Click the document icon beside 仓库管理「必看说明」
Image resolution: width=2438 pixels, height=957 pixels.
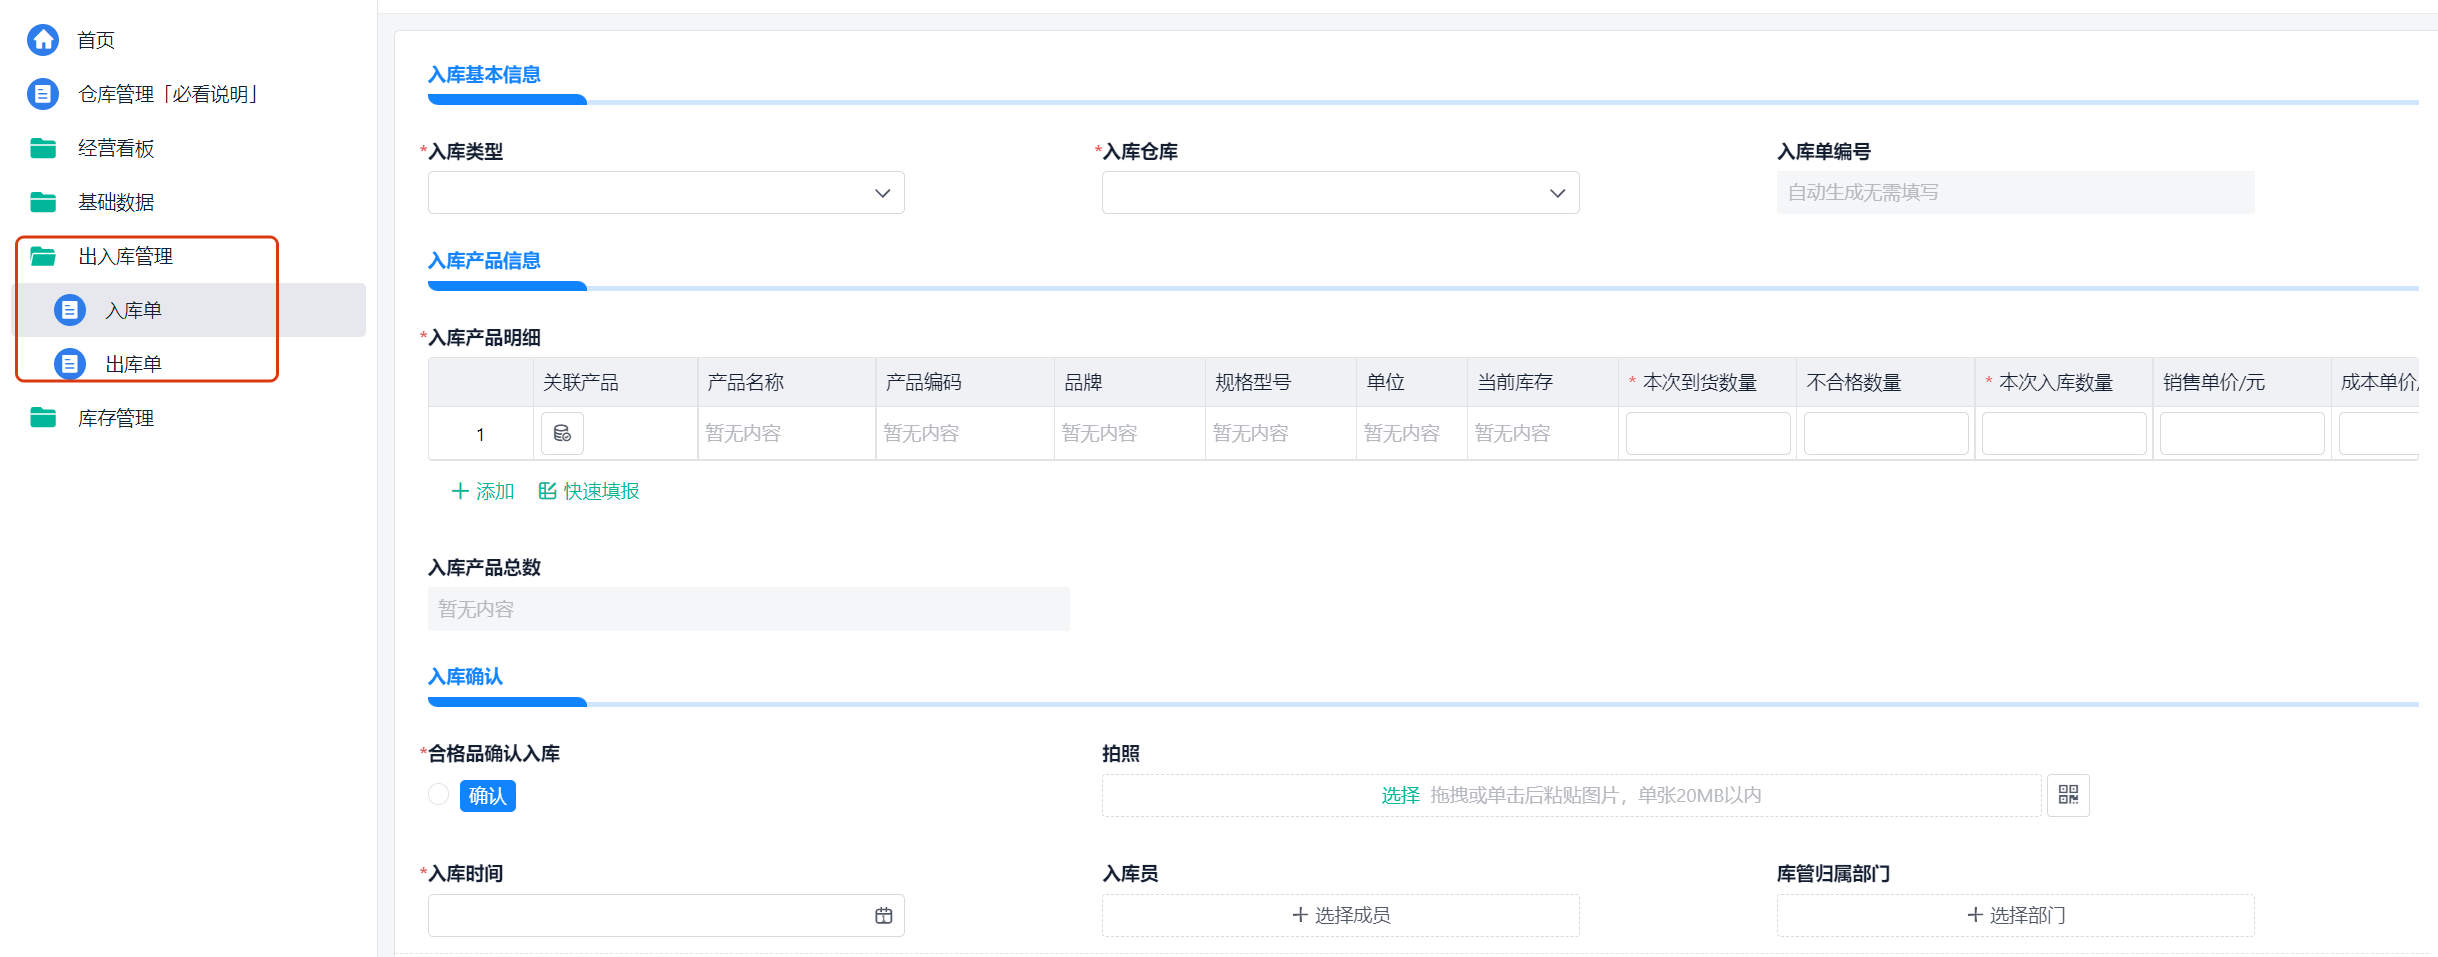coord(43,94)
